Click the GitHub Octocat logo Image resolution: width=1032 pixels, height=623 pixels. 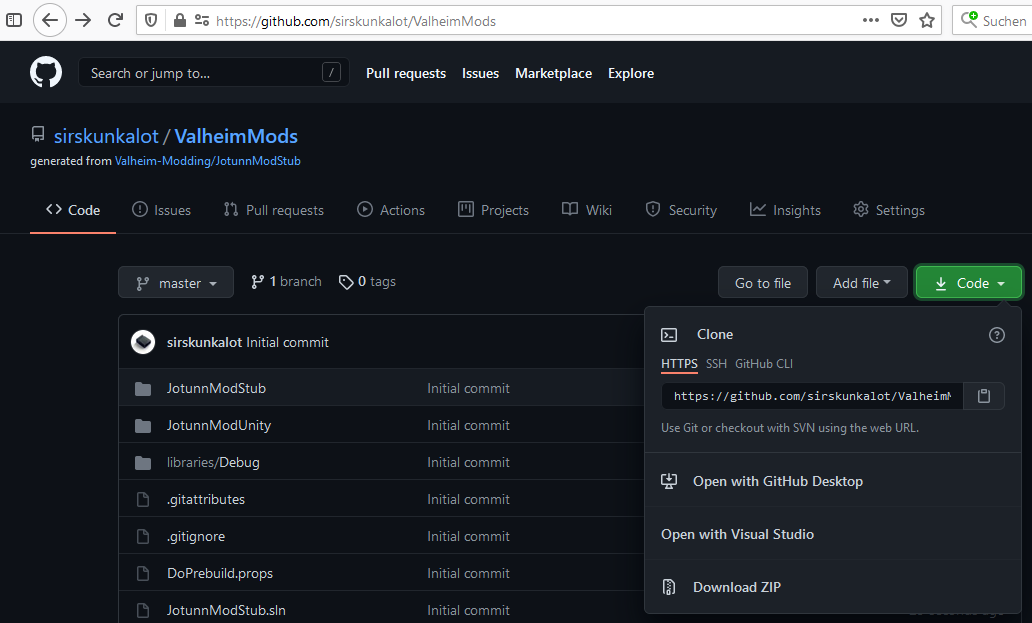(x=46, y=72)
